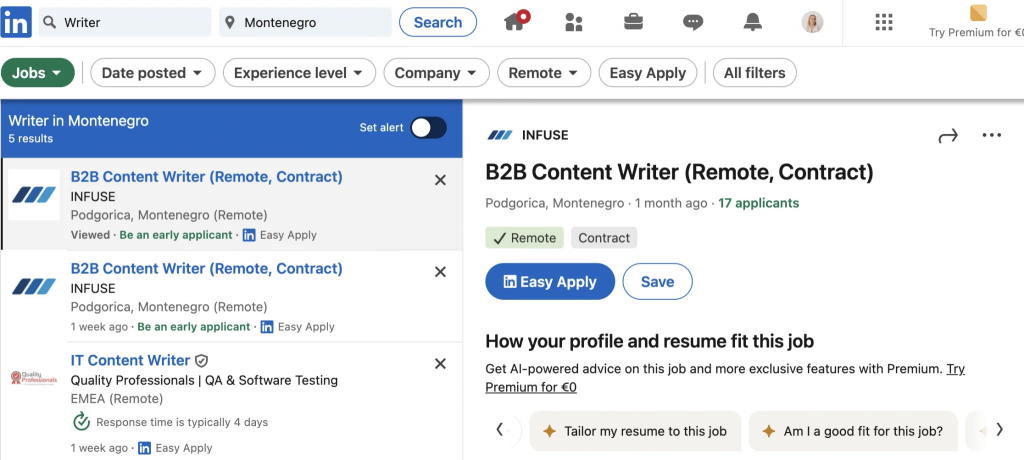Save this job with Save button
The width and height of the screenshot is (1024, 460).
coord(657,282)
